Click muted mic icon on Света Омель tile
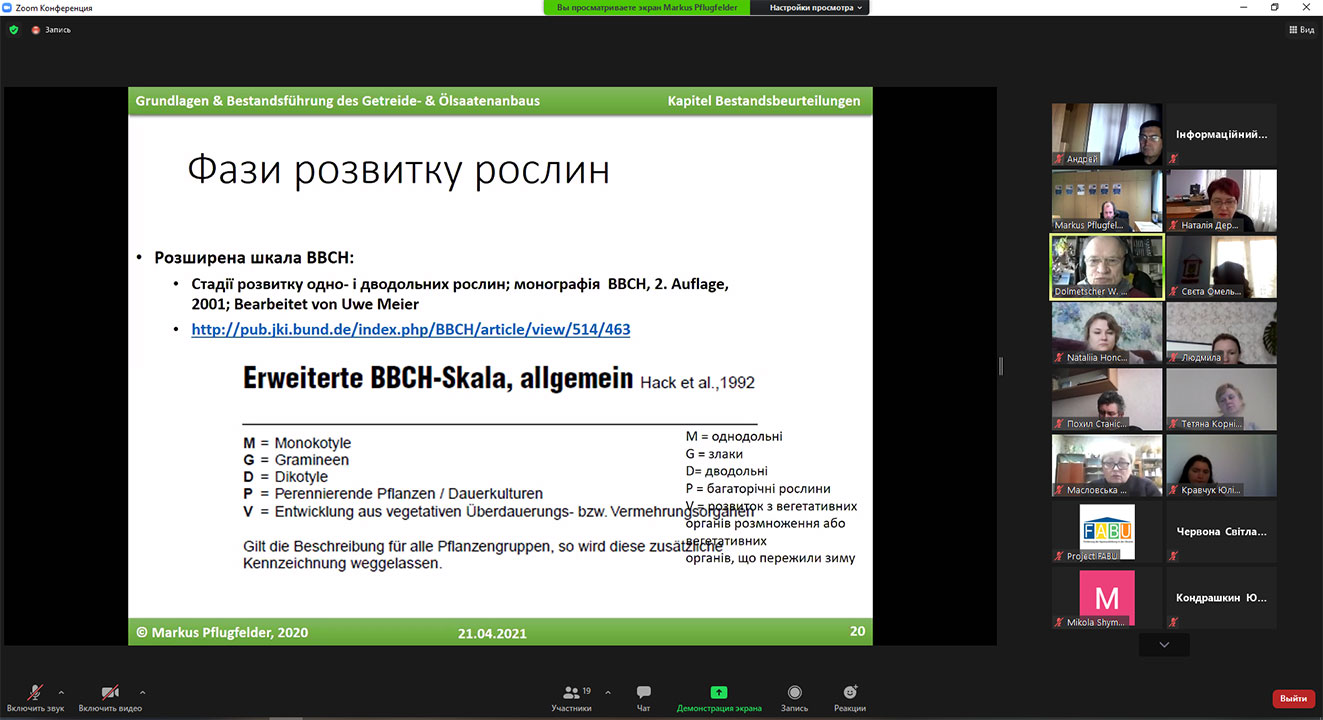 click(x=1174, y=292)
